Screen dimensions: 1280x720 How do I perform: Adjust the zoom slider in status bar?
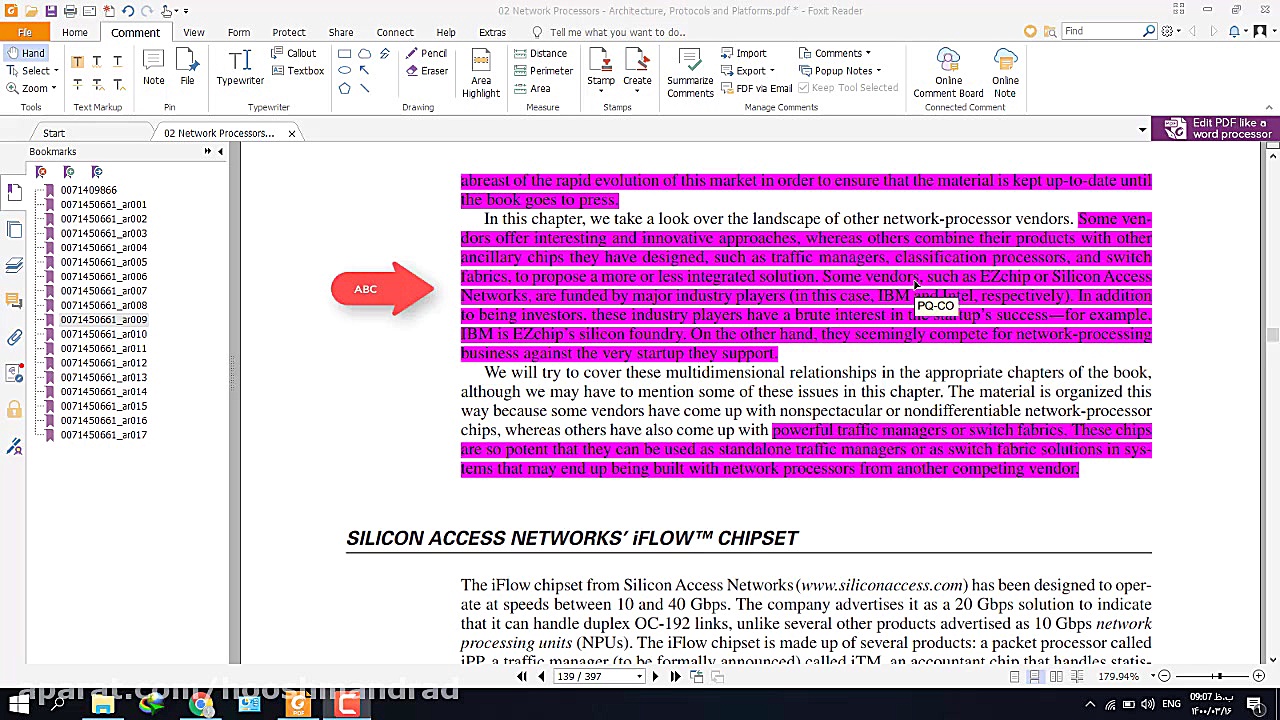point(1218,677)
